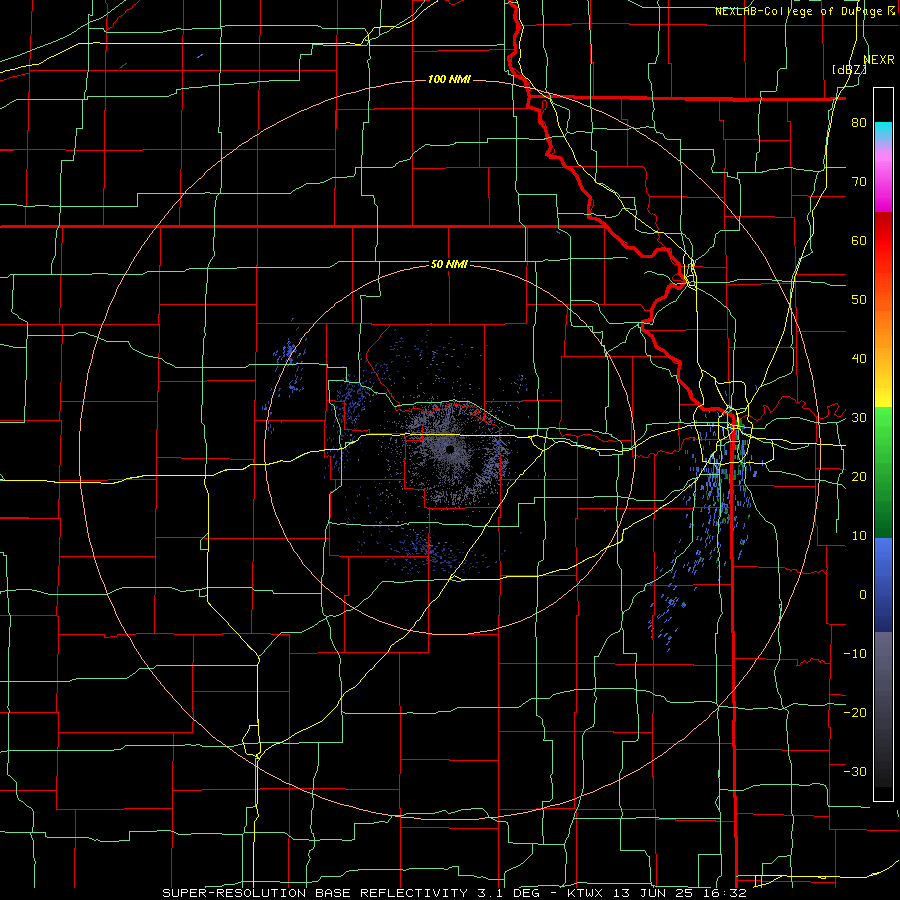Select the -20 value on the dBZ scale
This screenshot has width=900, height=900.
pos(855,712)
